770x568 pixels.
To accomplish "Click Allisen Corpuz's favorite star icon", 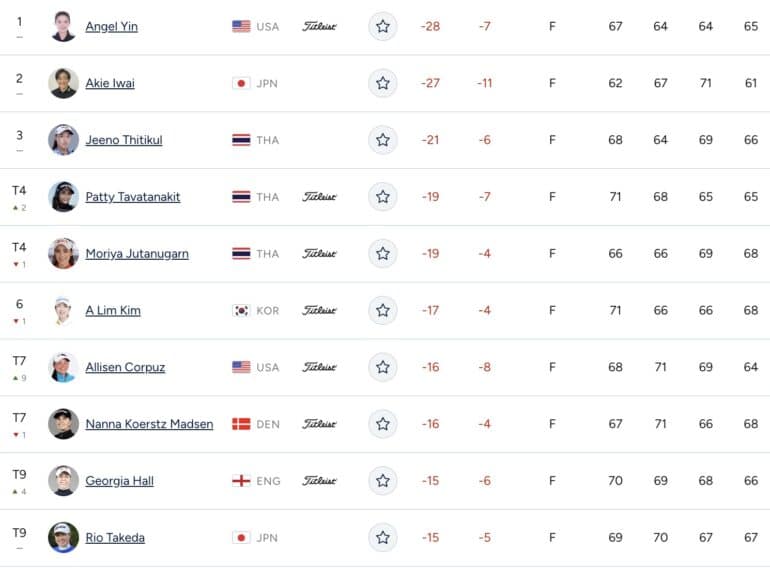I will (x=383, y=367).
